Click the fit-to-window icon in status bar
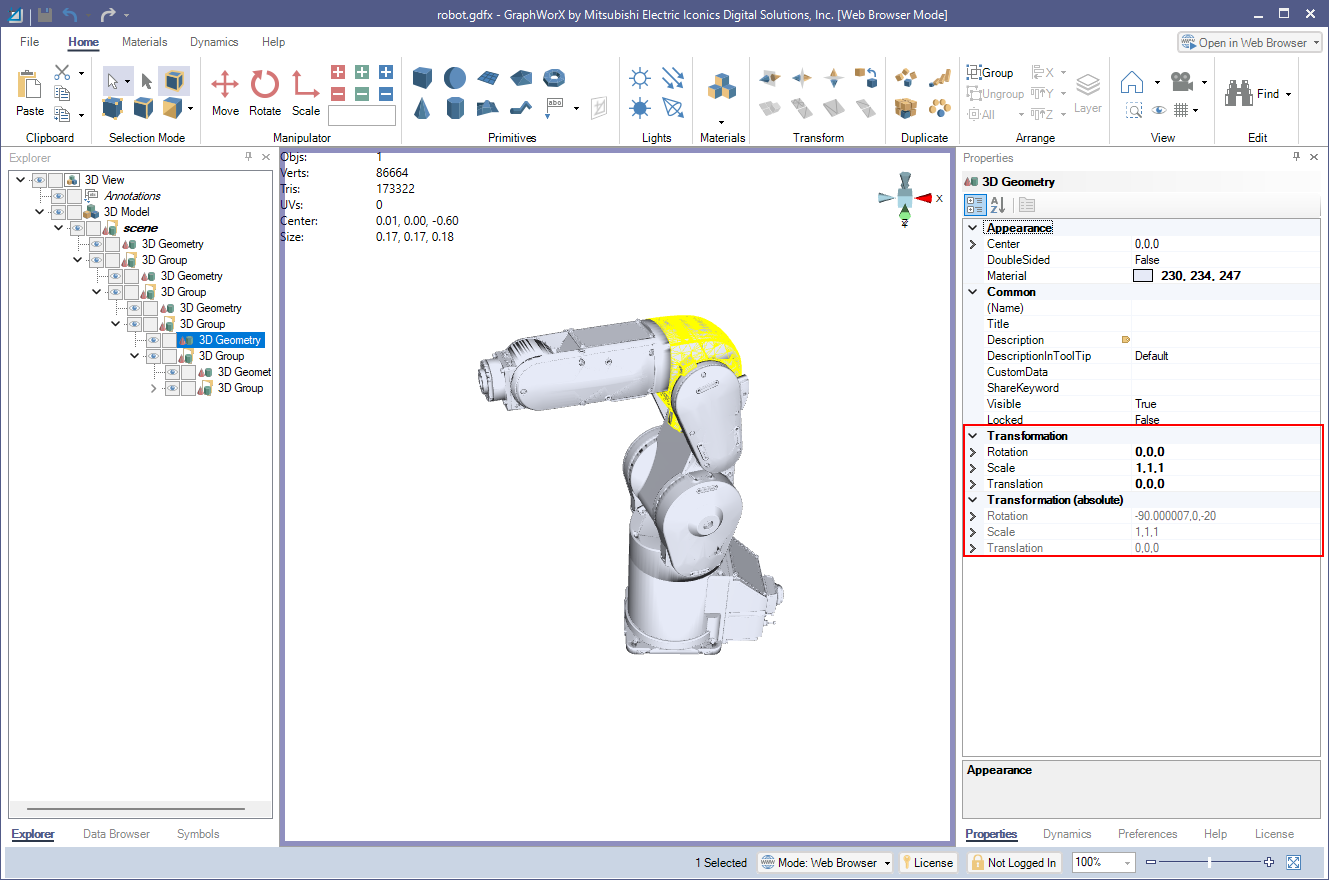1329x880 pixels. (1293, 862)
